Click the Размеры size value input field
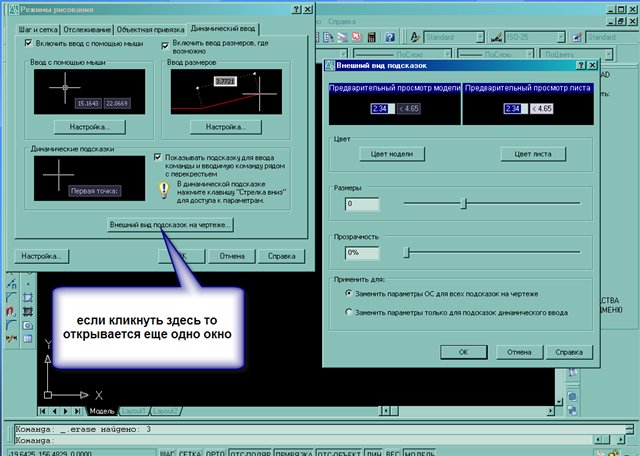Image resolution: width=640 pixels, height=456 pixels. 361,204
